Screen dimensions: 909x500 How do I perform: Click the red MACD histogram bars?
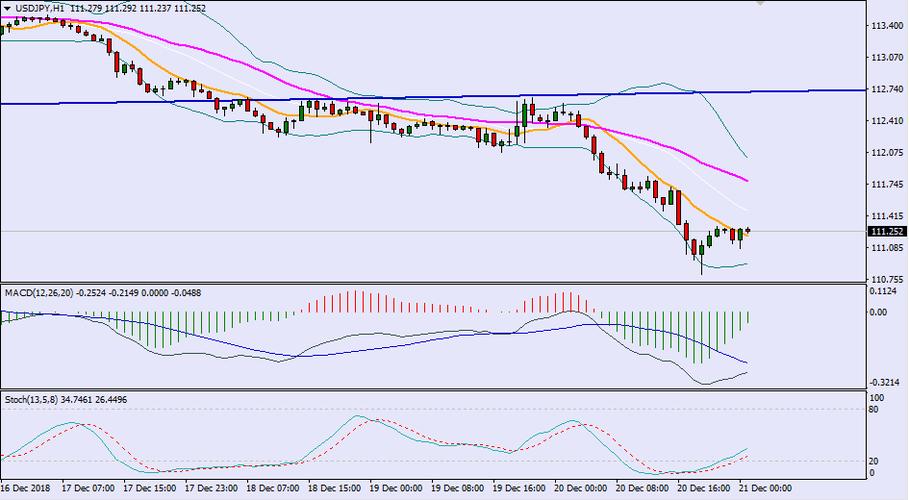coord(355,302)
